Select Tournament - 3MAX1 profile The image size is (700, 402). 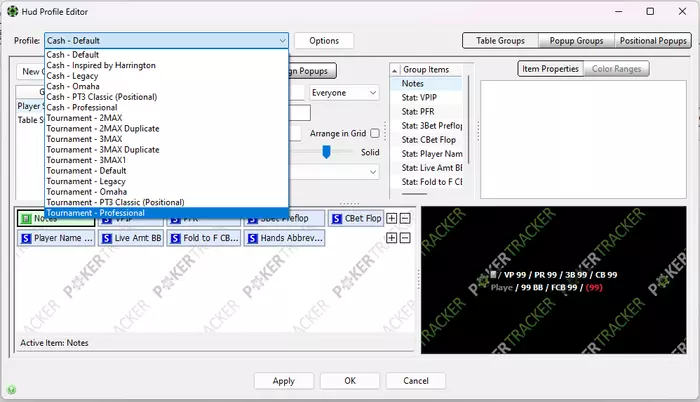pos(167,160)
